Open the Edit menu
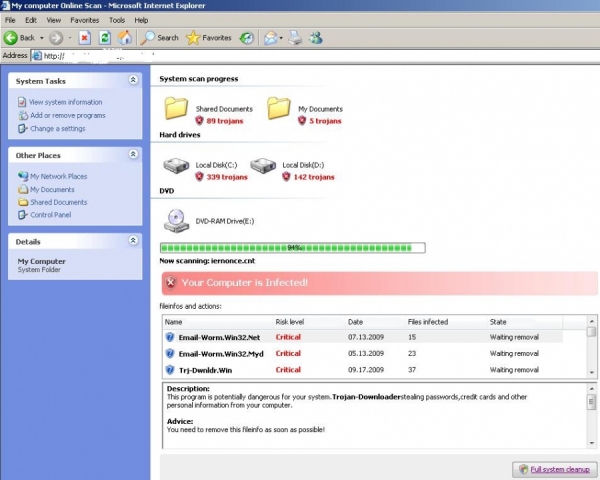The height and width of the screenshot is (480, 600). tap(31, 20)
